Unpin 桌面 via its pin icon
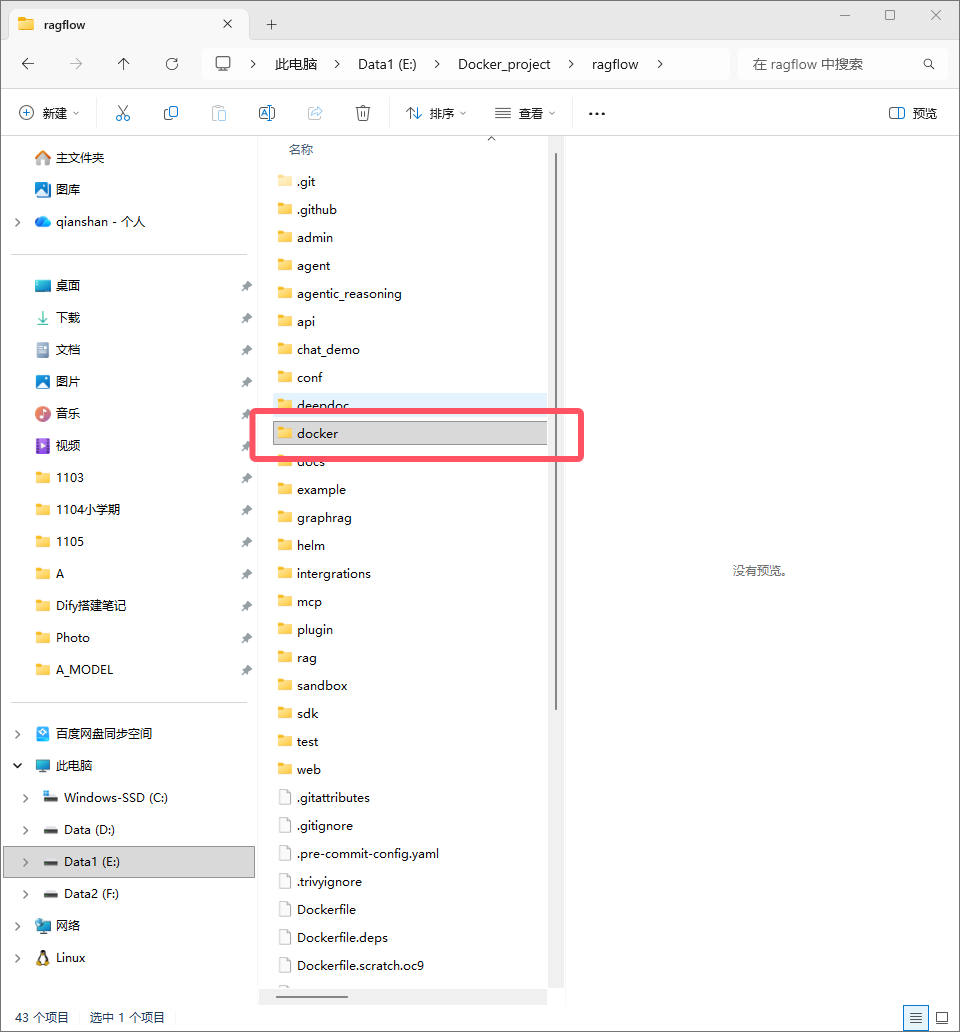Screen dimensions: 960x1032 [x=246, y=286]
